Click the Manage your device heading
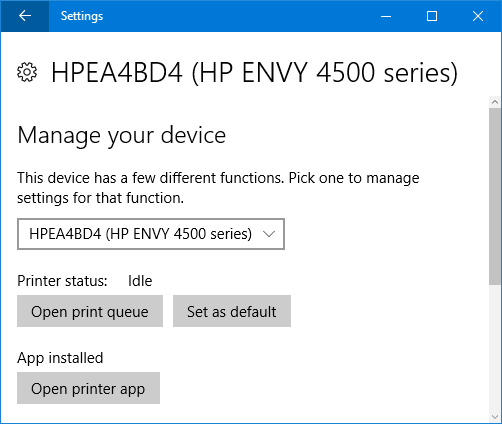 (x=122, y=136)
